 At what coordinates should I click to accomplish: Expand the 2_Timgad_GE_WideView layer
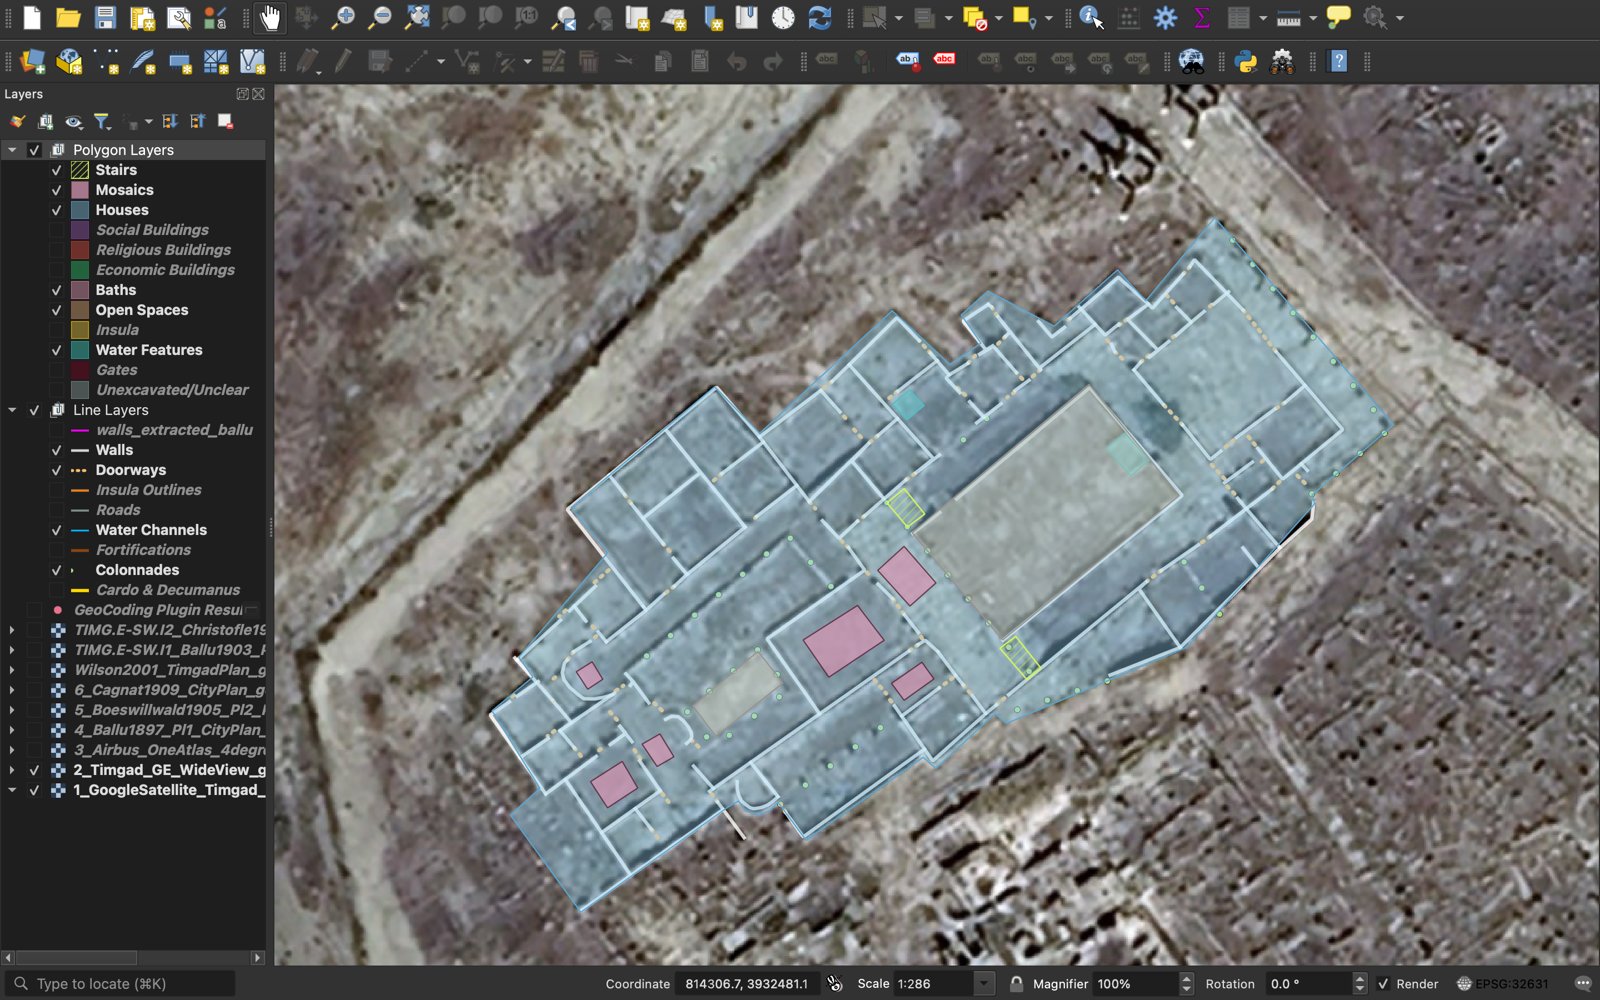coord(12,770)
